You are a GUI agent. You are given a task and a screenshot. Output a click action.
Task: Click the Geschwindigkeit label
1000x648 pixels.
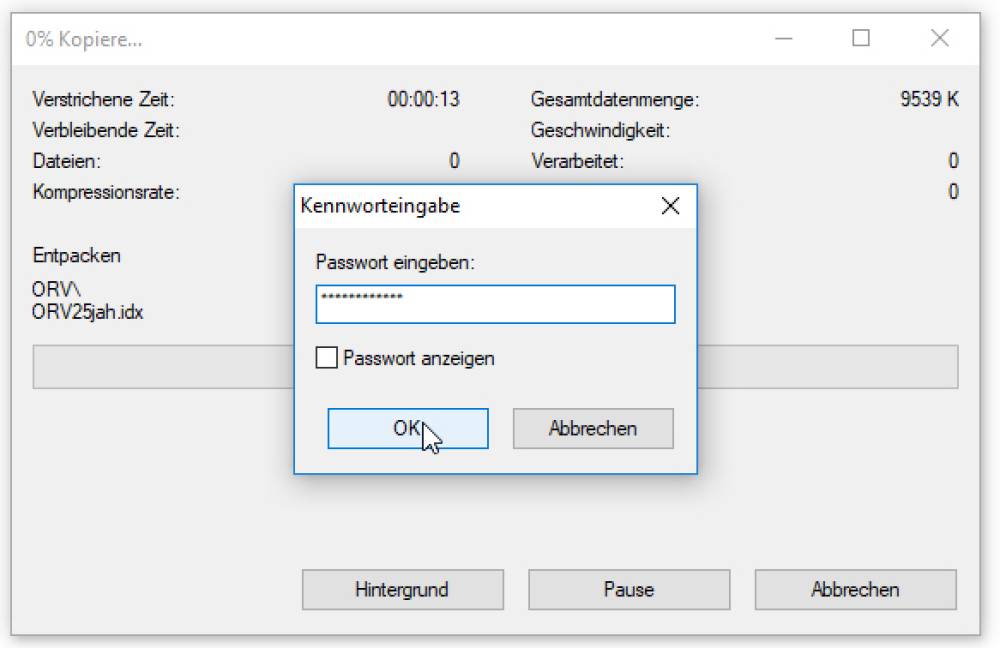pyautogui.click(x=600, y=130)
